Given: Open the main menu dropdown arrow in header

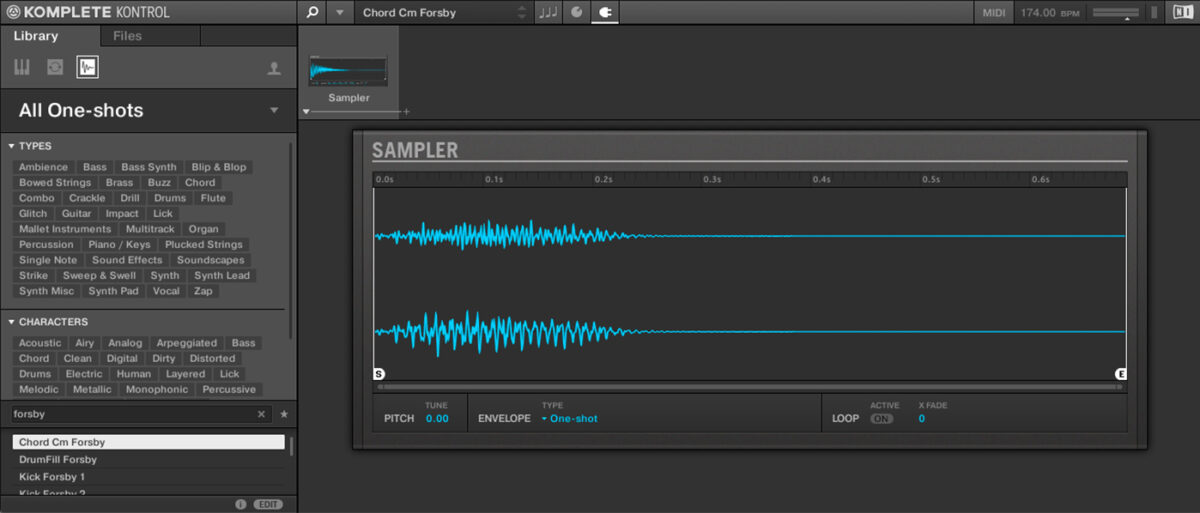Looking at the screenshot, I should click(x=340, y=12).
